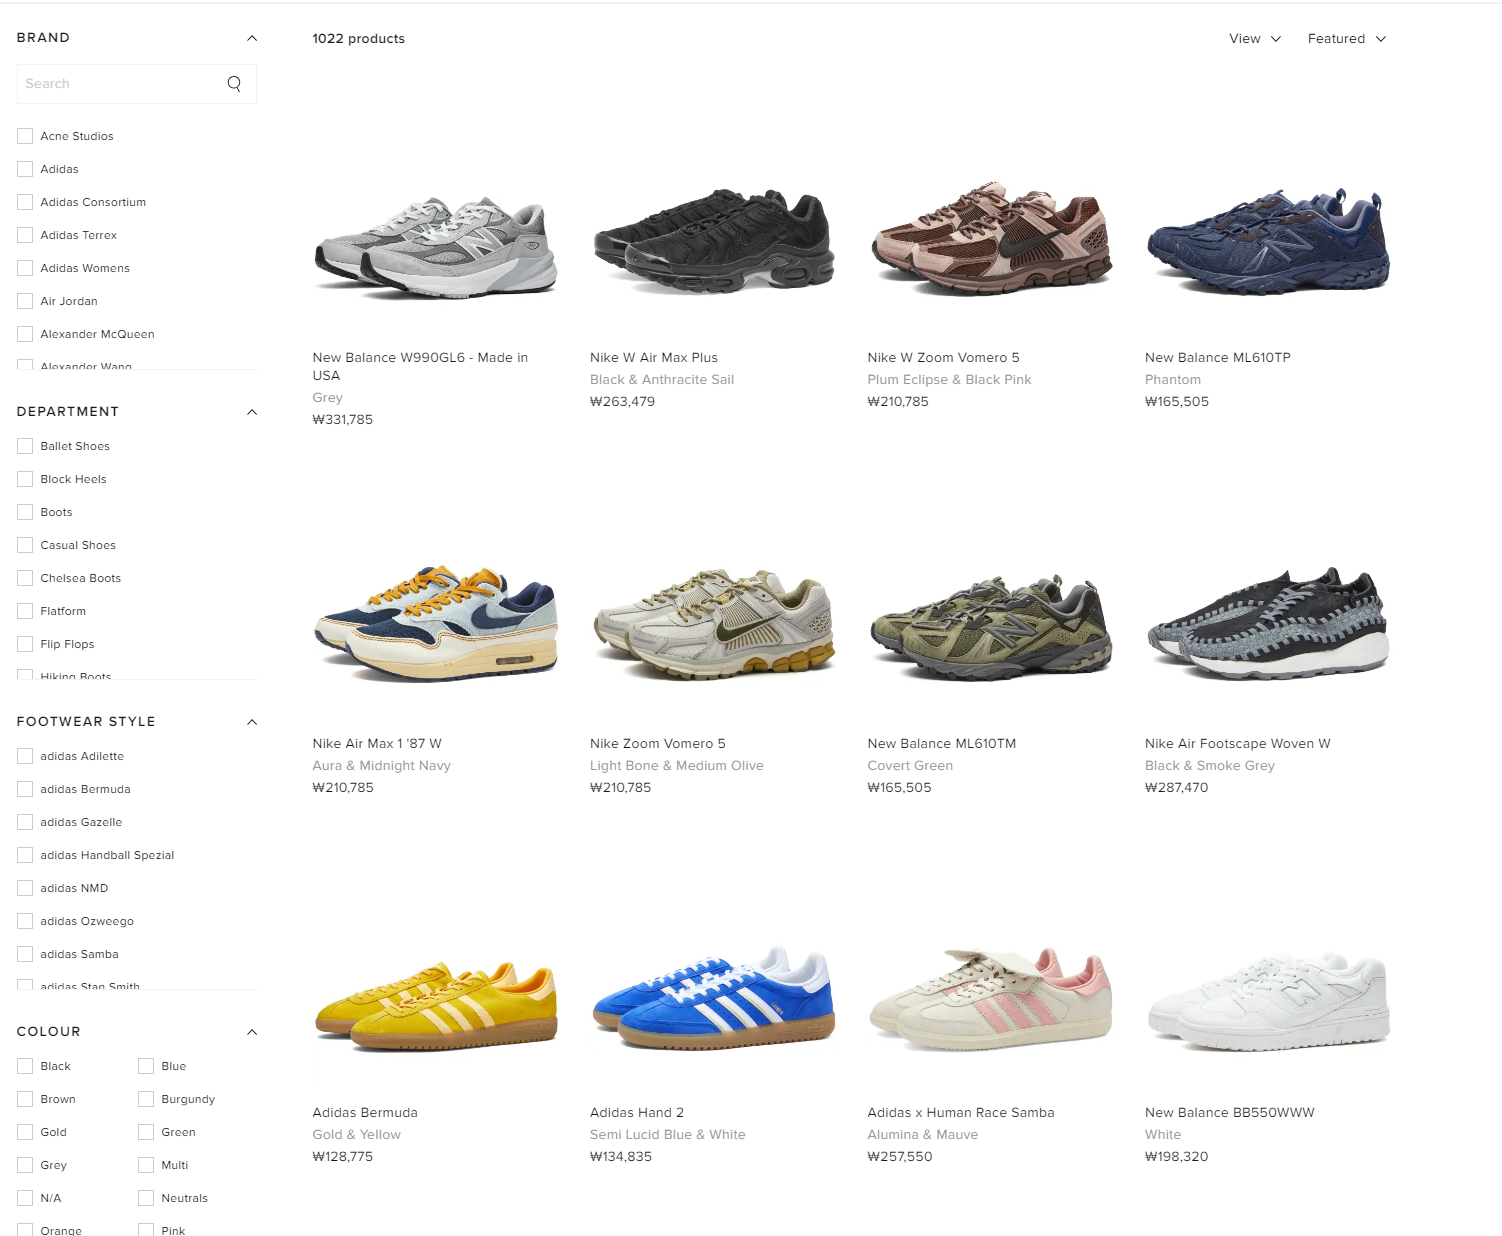Enable the Multi colour checkbox
Screen dimensions: 1502x1236
pos(146,1165)
